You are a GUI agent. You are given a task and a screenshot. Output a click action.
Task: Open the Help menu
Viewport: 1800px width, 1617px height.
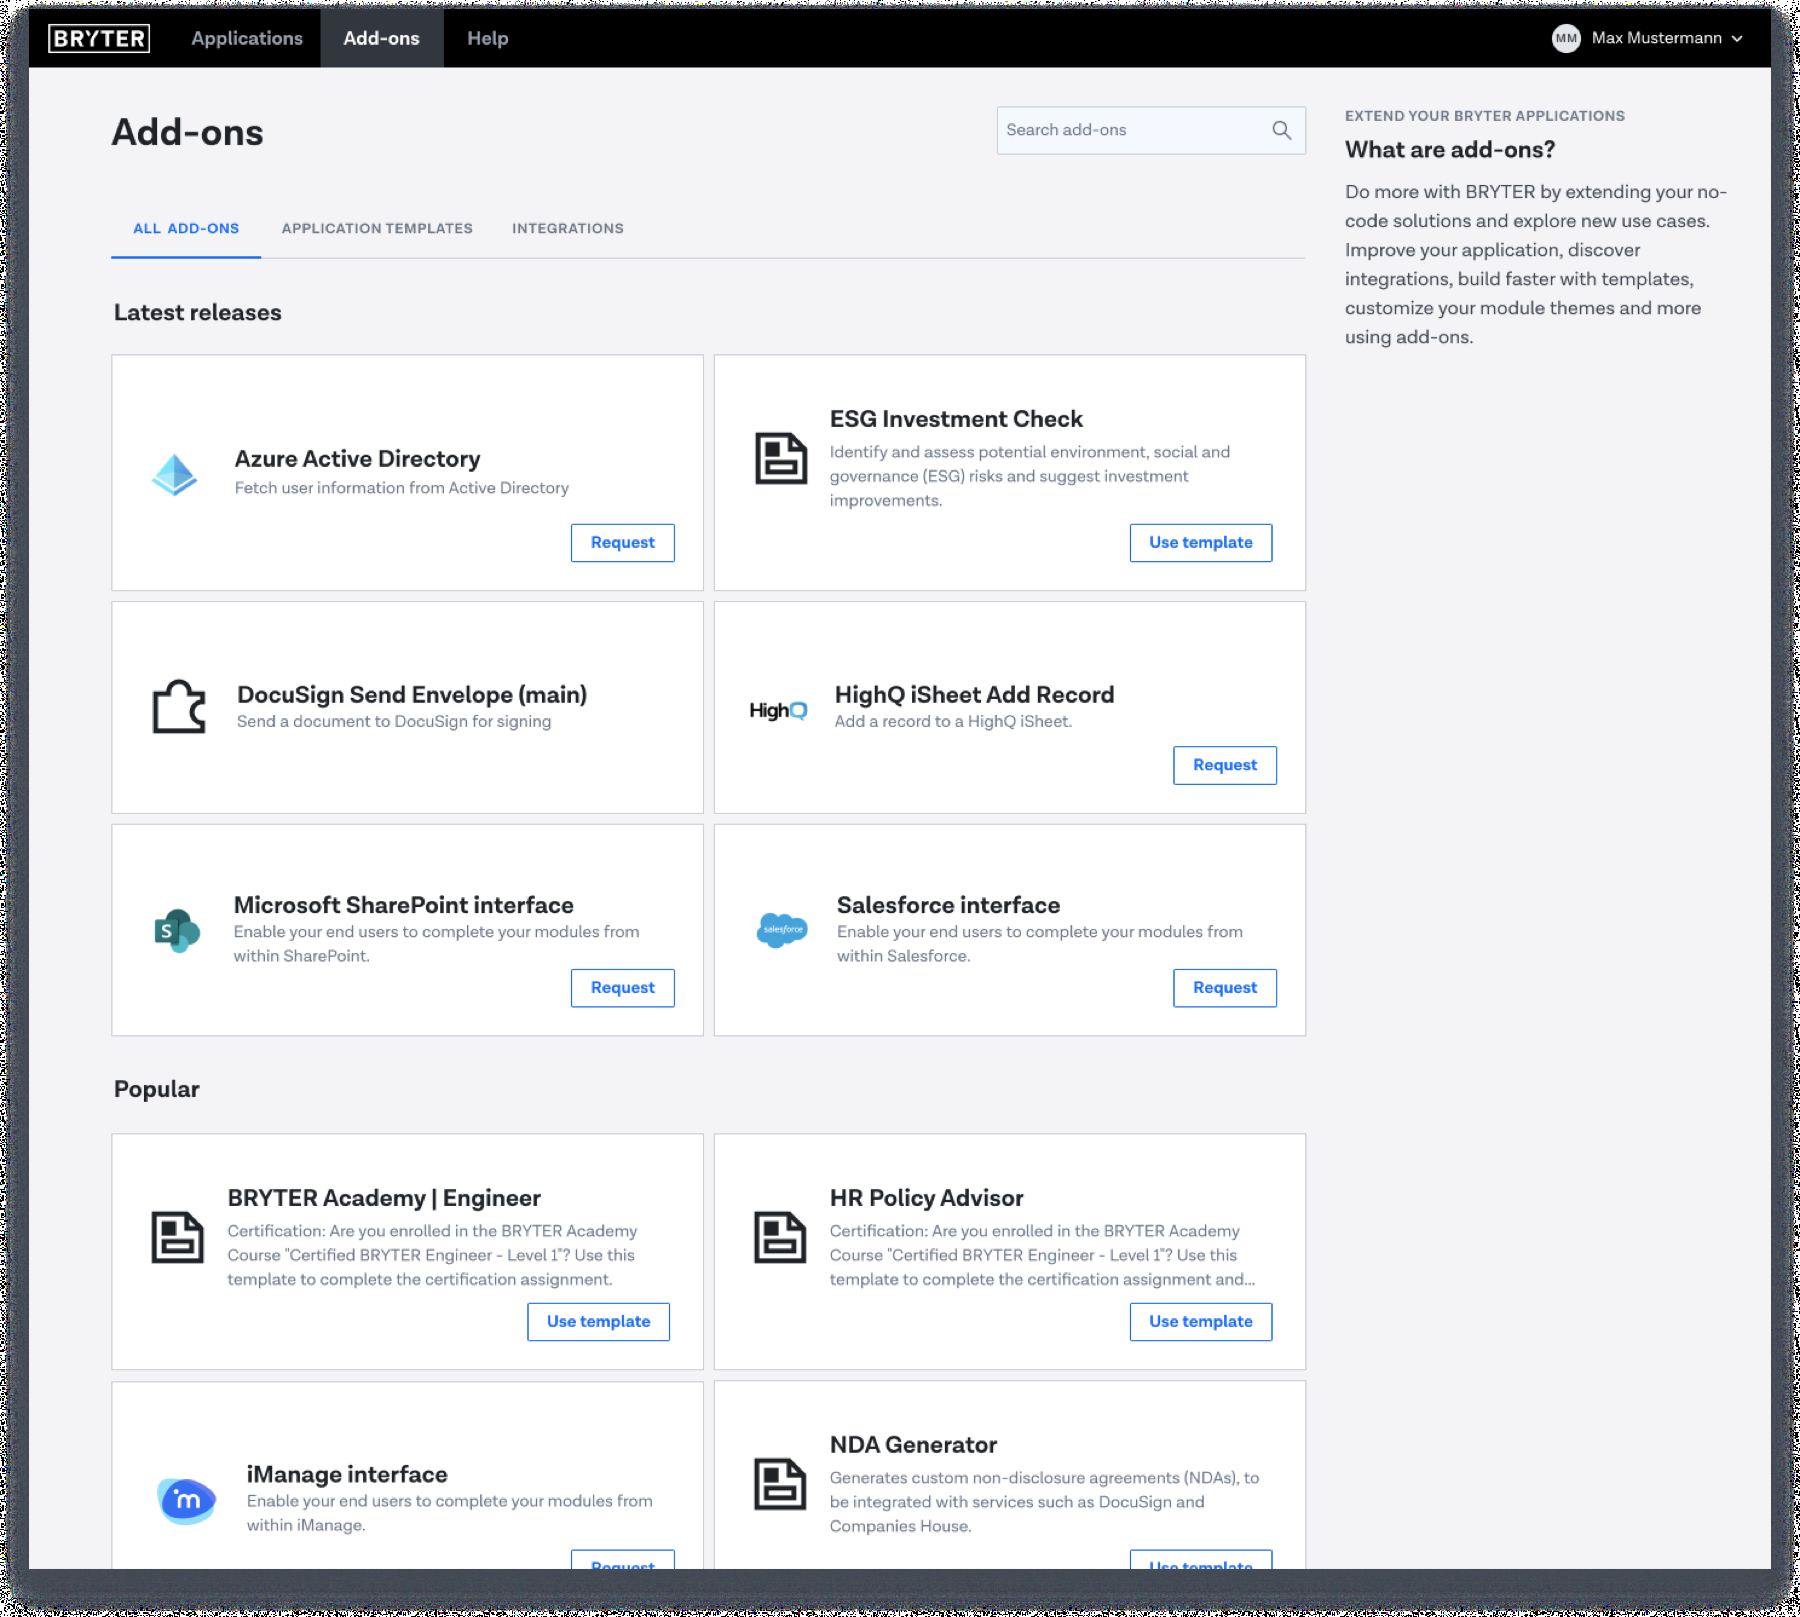pos(488,38)
